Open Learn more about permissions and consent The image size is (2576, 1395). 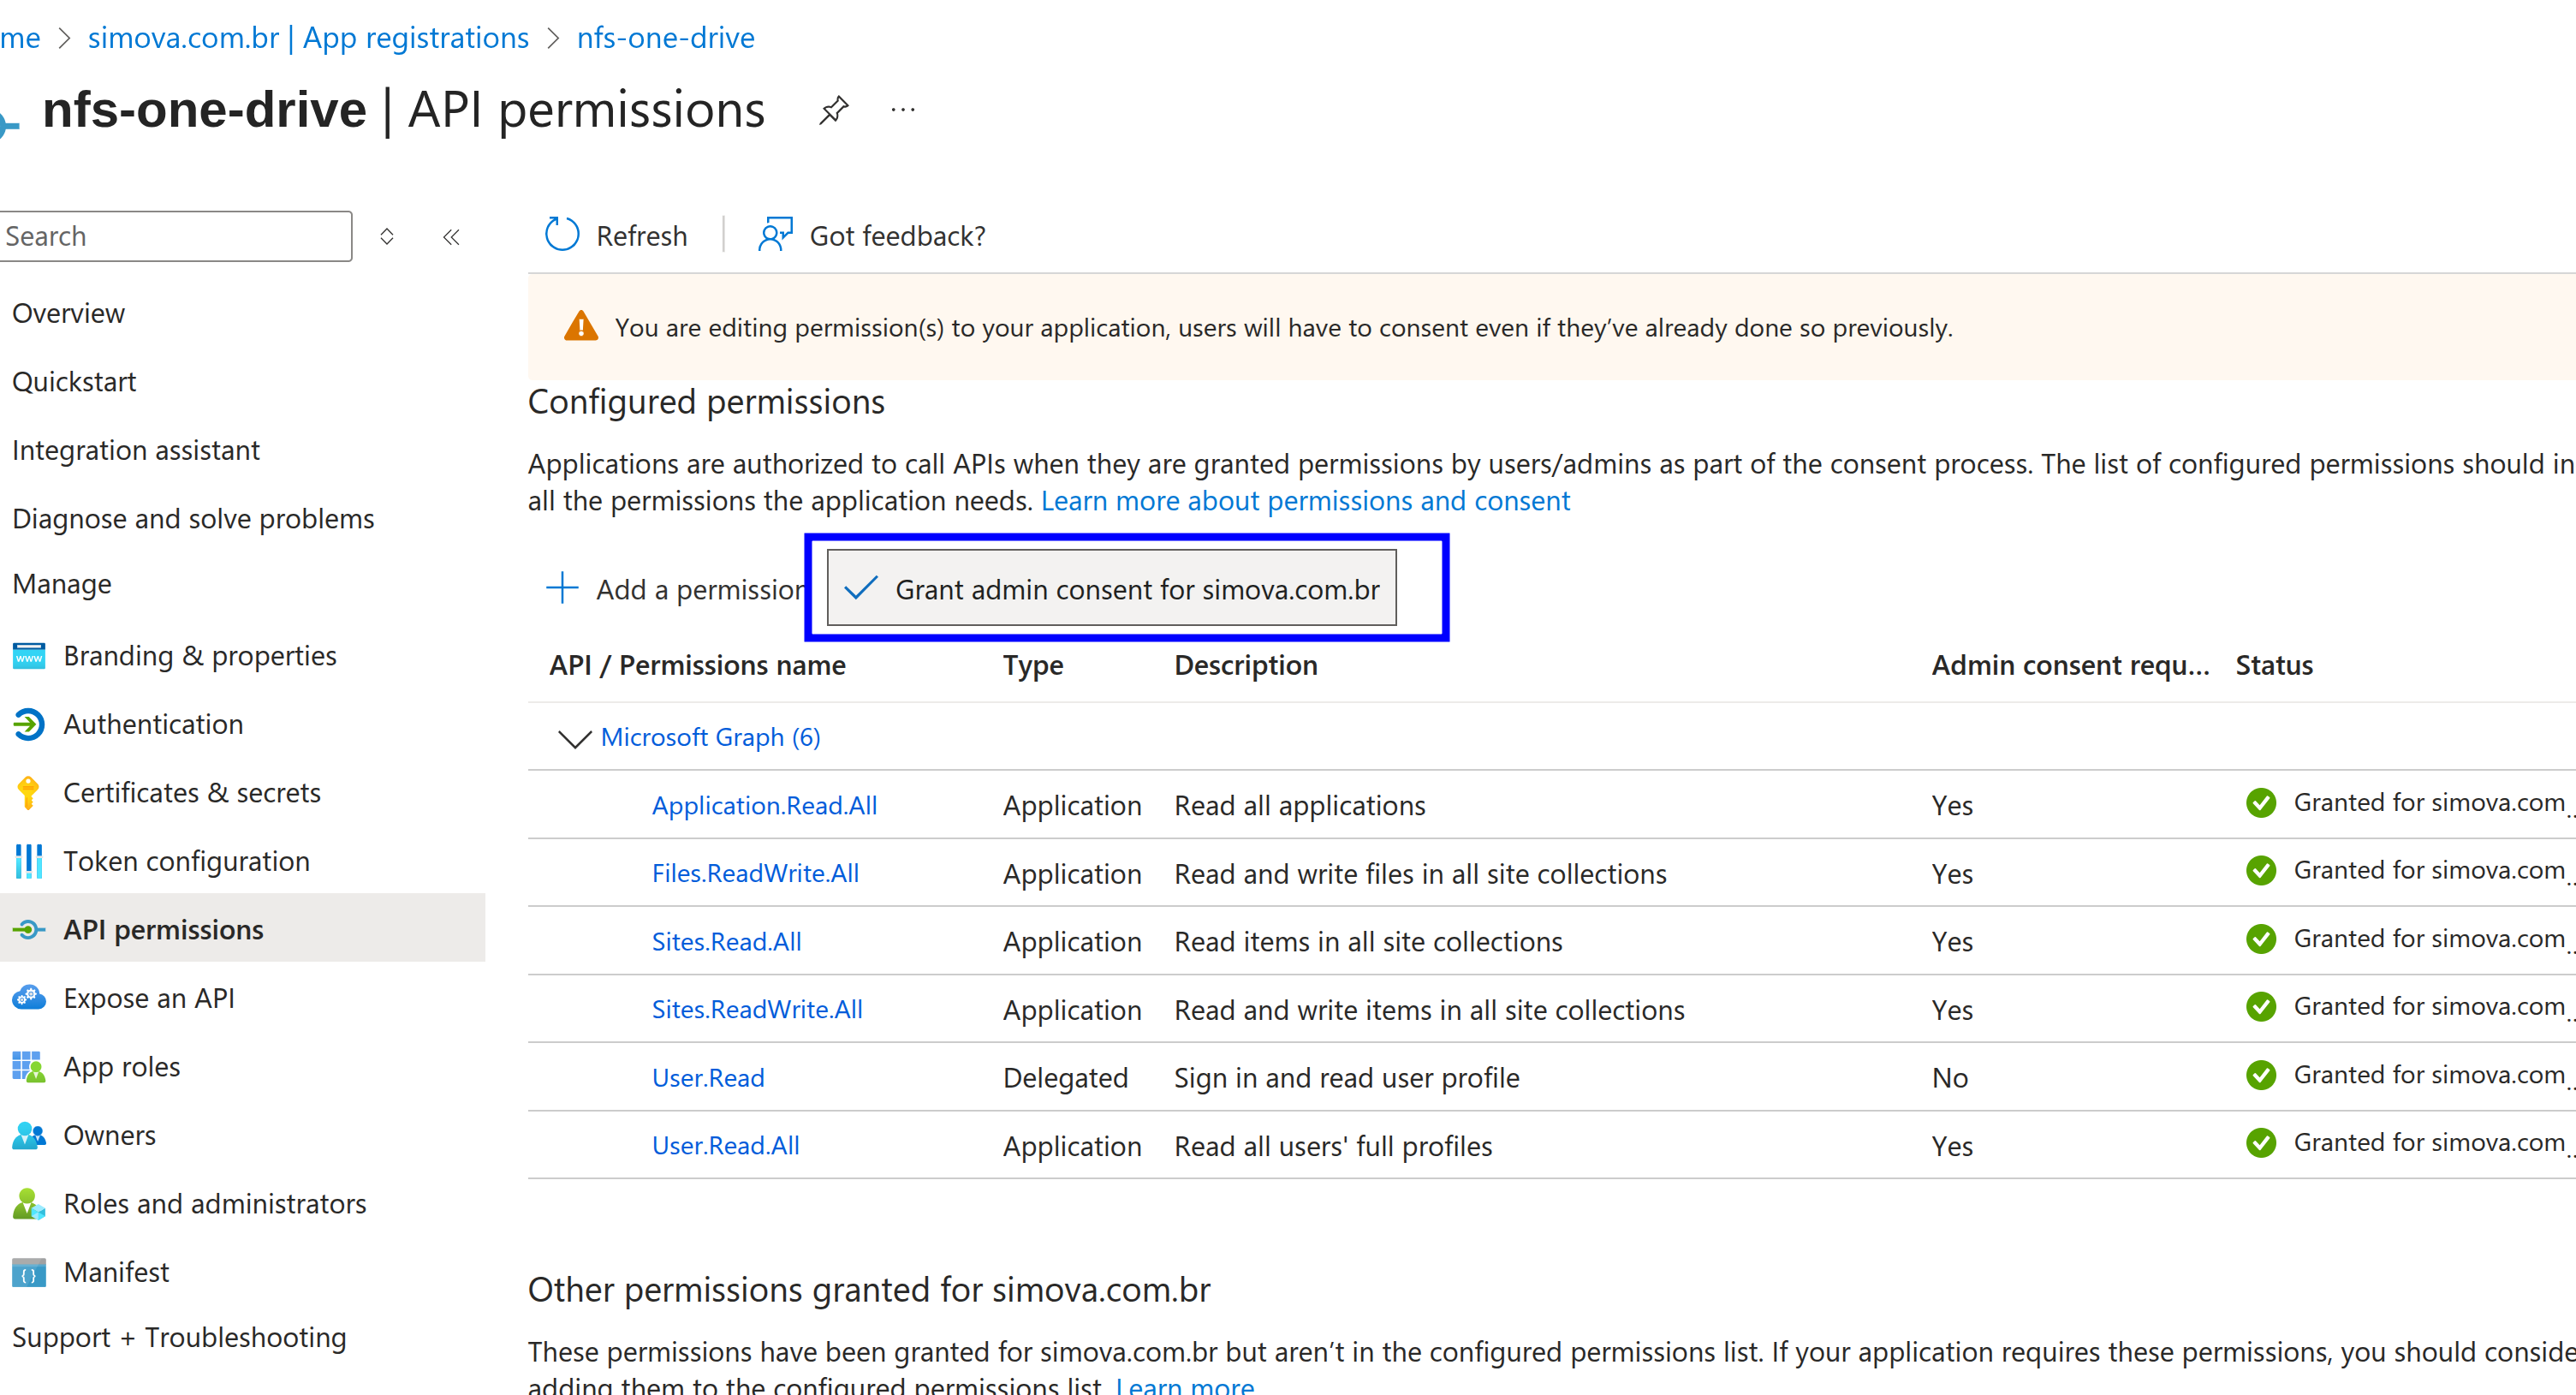pos(1305,501)
